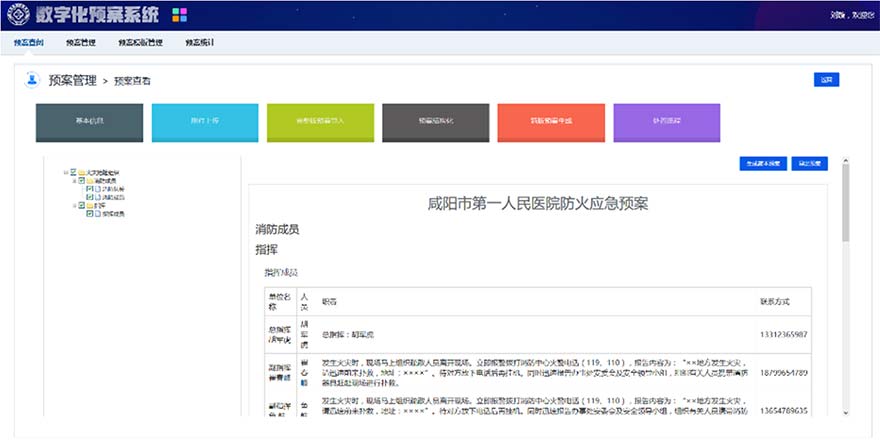
Task: Open the 预案统计 tab
Action: pos(200,43)
